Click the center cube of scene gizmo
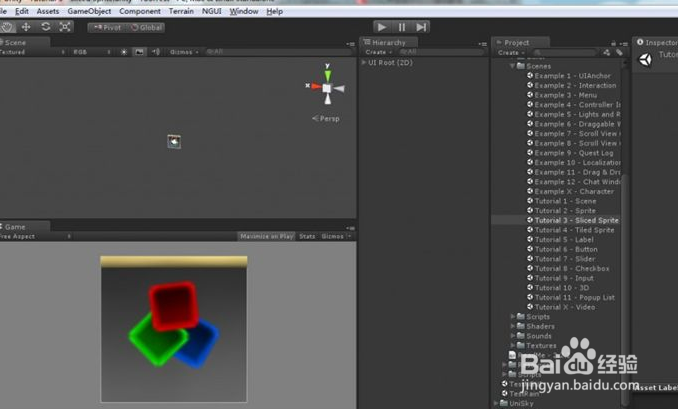Image resolution: width=678 pixels, height=409 pixels. click(327, 88)
